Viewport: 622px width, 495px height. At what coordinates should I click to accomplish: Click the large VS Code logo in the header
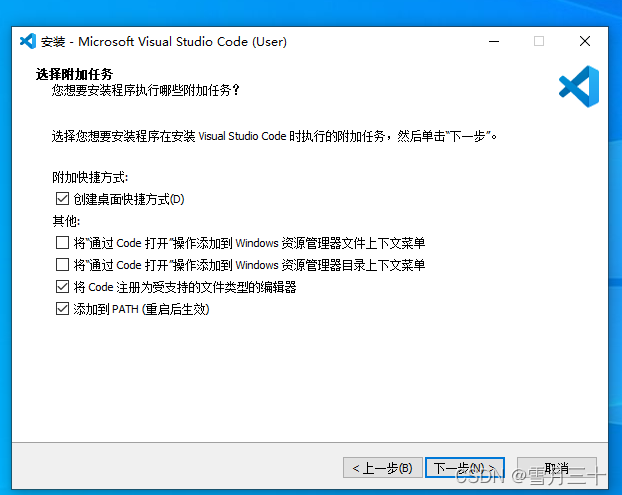tap(579, 86)
